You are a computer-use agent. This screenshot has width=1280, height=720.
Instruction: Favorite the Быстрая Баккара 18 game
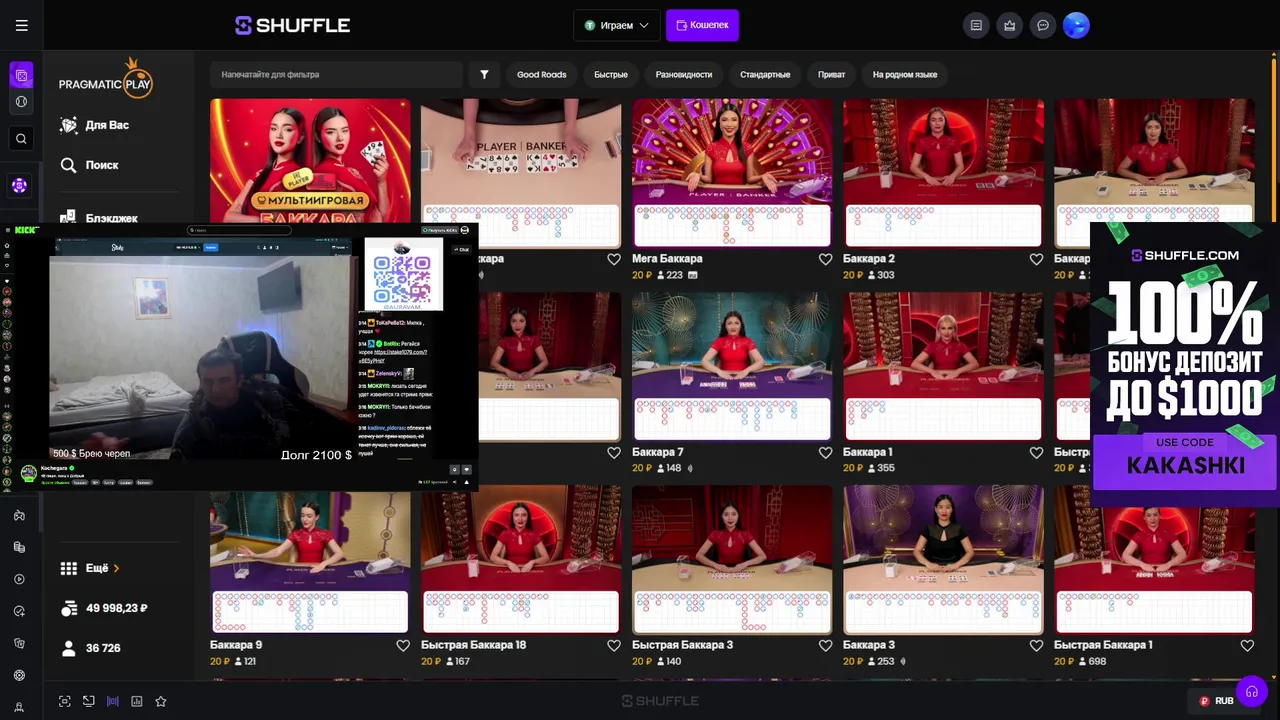[x=614, y=646]
